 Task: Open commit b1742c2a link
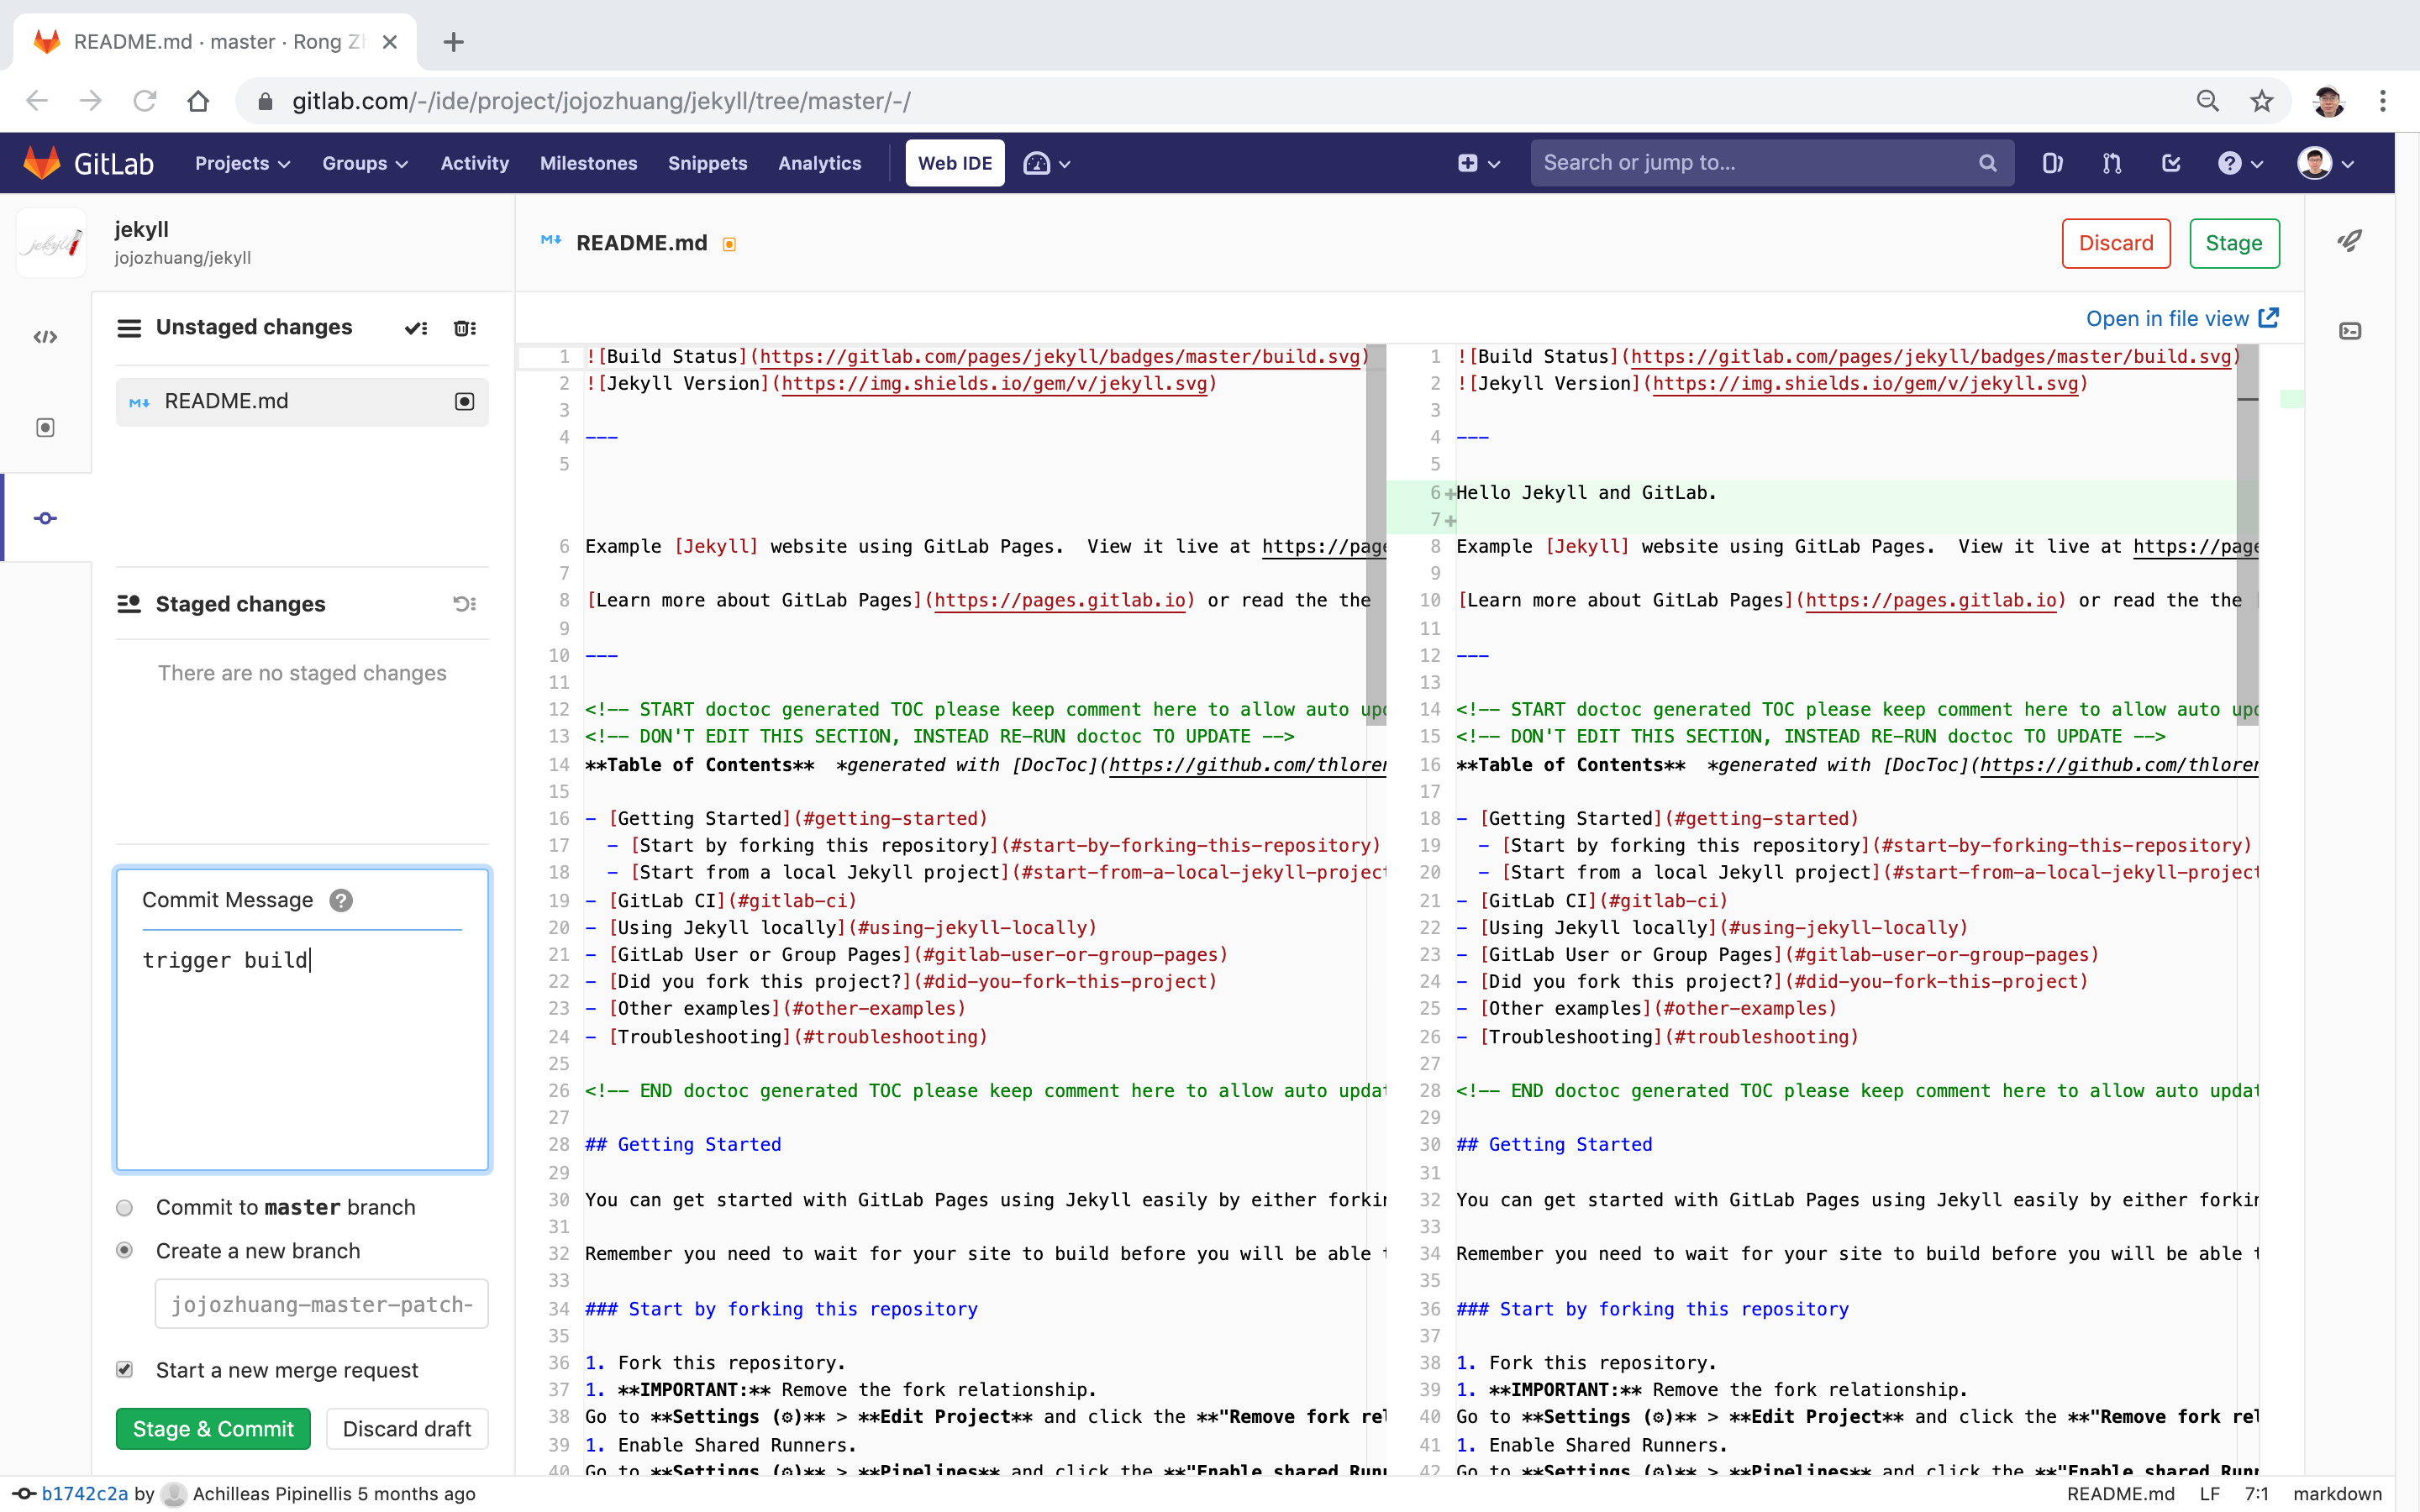coord(85,1494)
